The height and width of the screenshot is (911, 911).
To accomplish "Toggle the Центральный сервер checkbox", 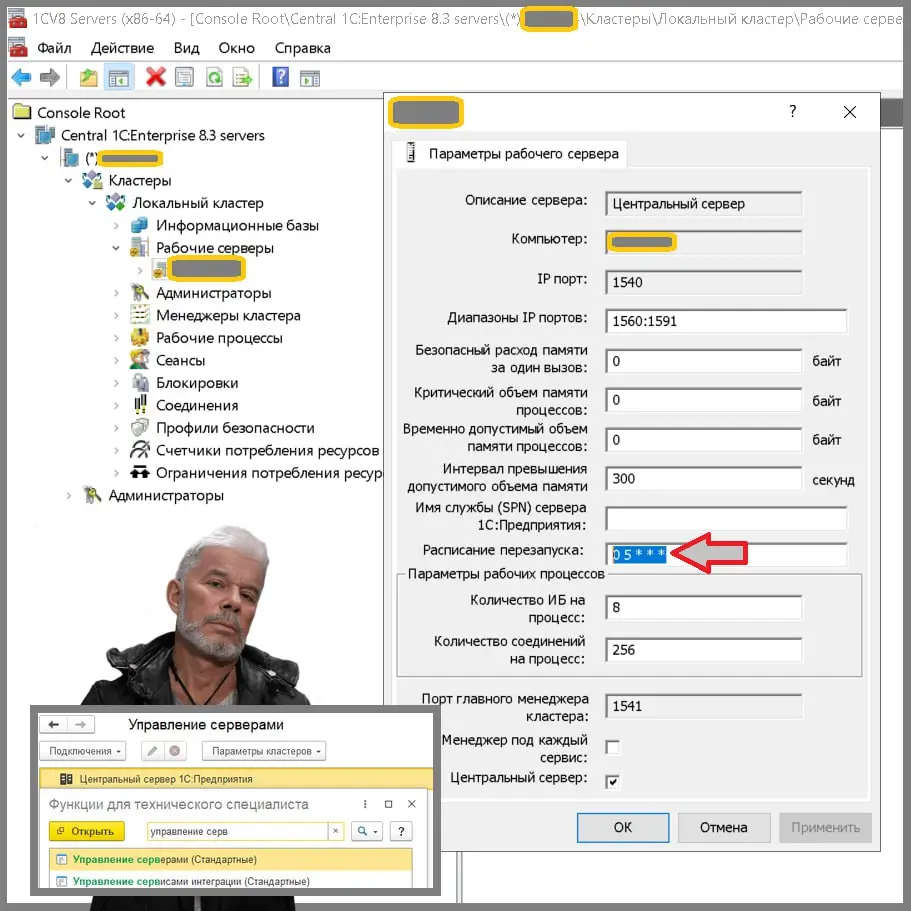I will pos(612,782).
